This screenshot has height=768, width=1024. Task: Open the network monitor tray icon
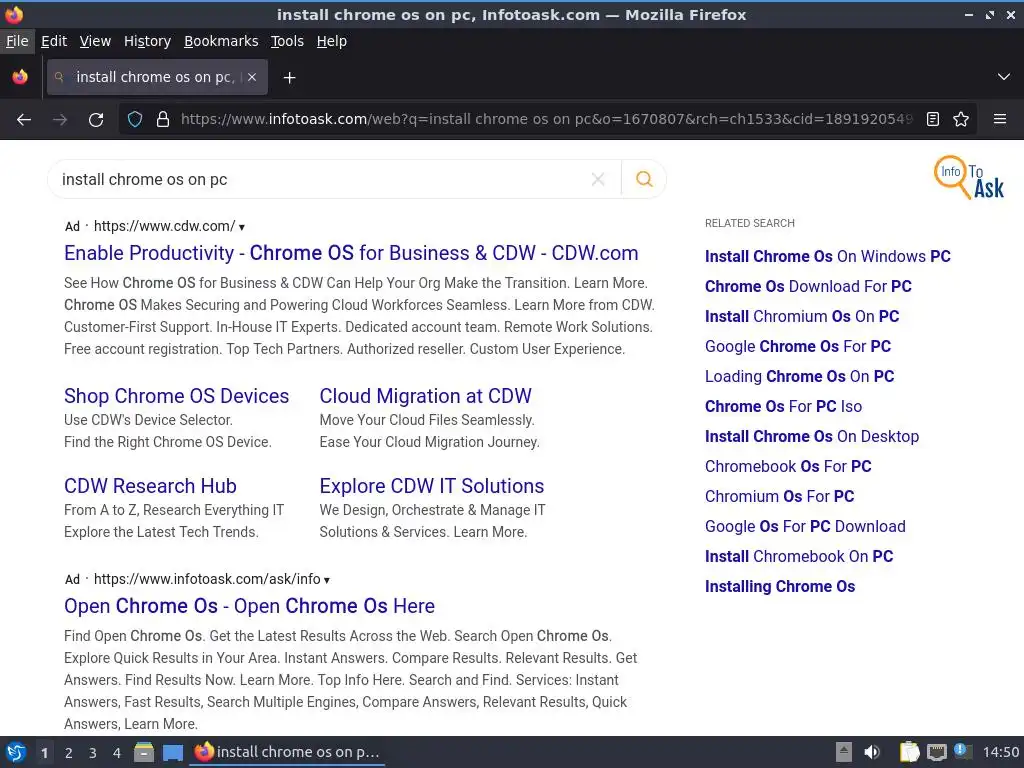[x=936, y=752]
